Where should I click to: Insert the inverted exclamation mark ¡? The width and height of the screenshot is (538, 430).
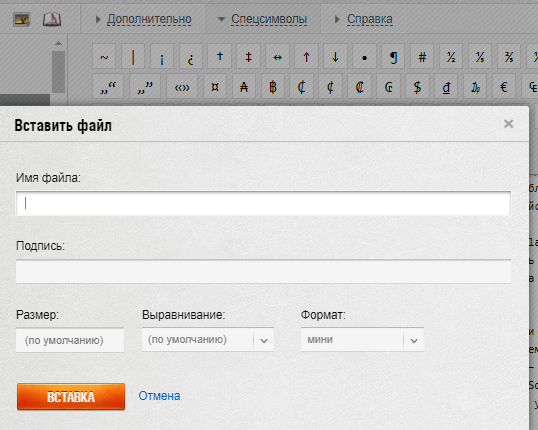click(162, 57)
